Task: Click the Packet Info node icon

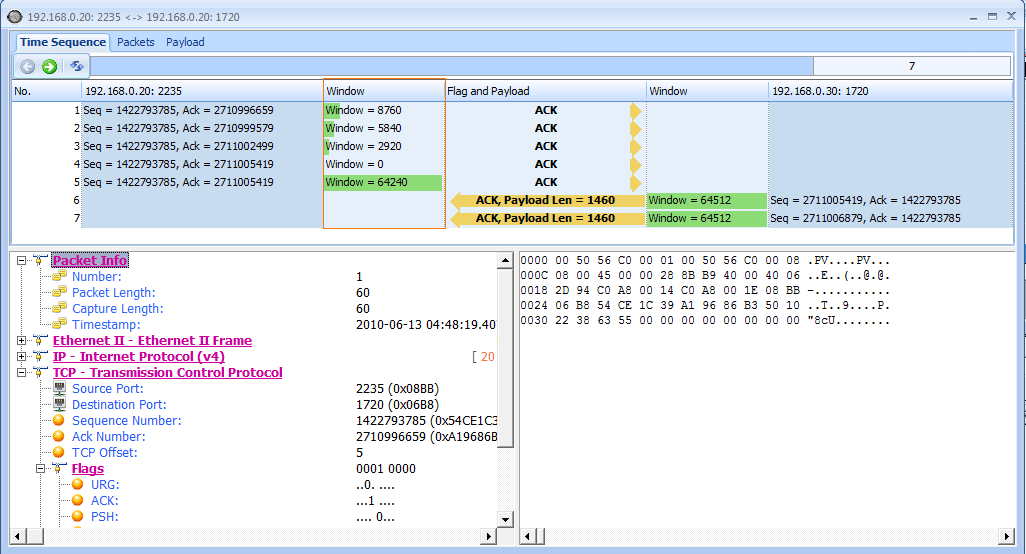Action: (x=40, y=260)
